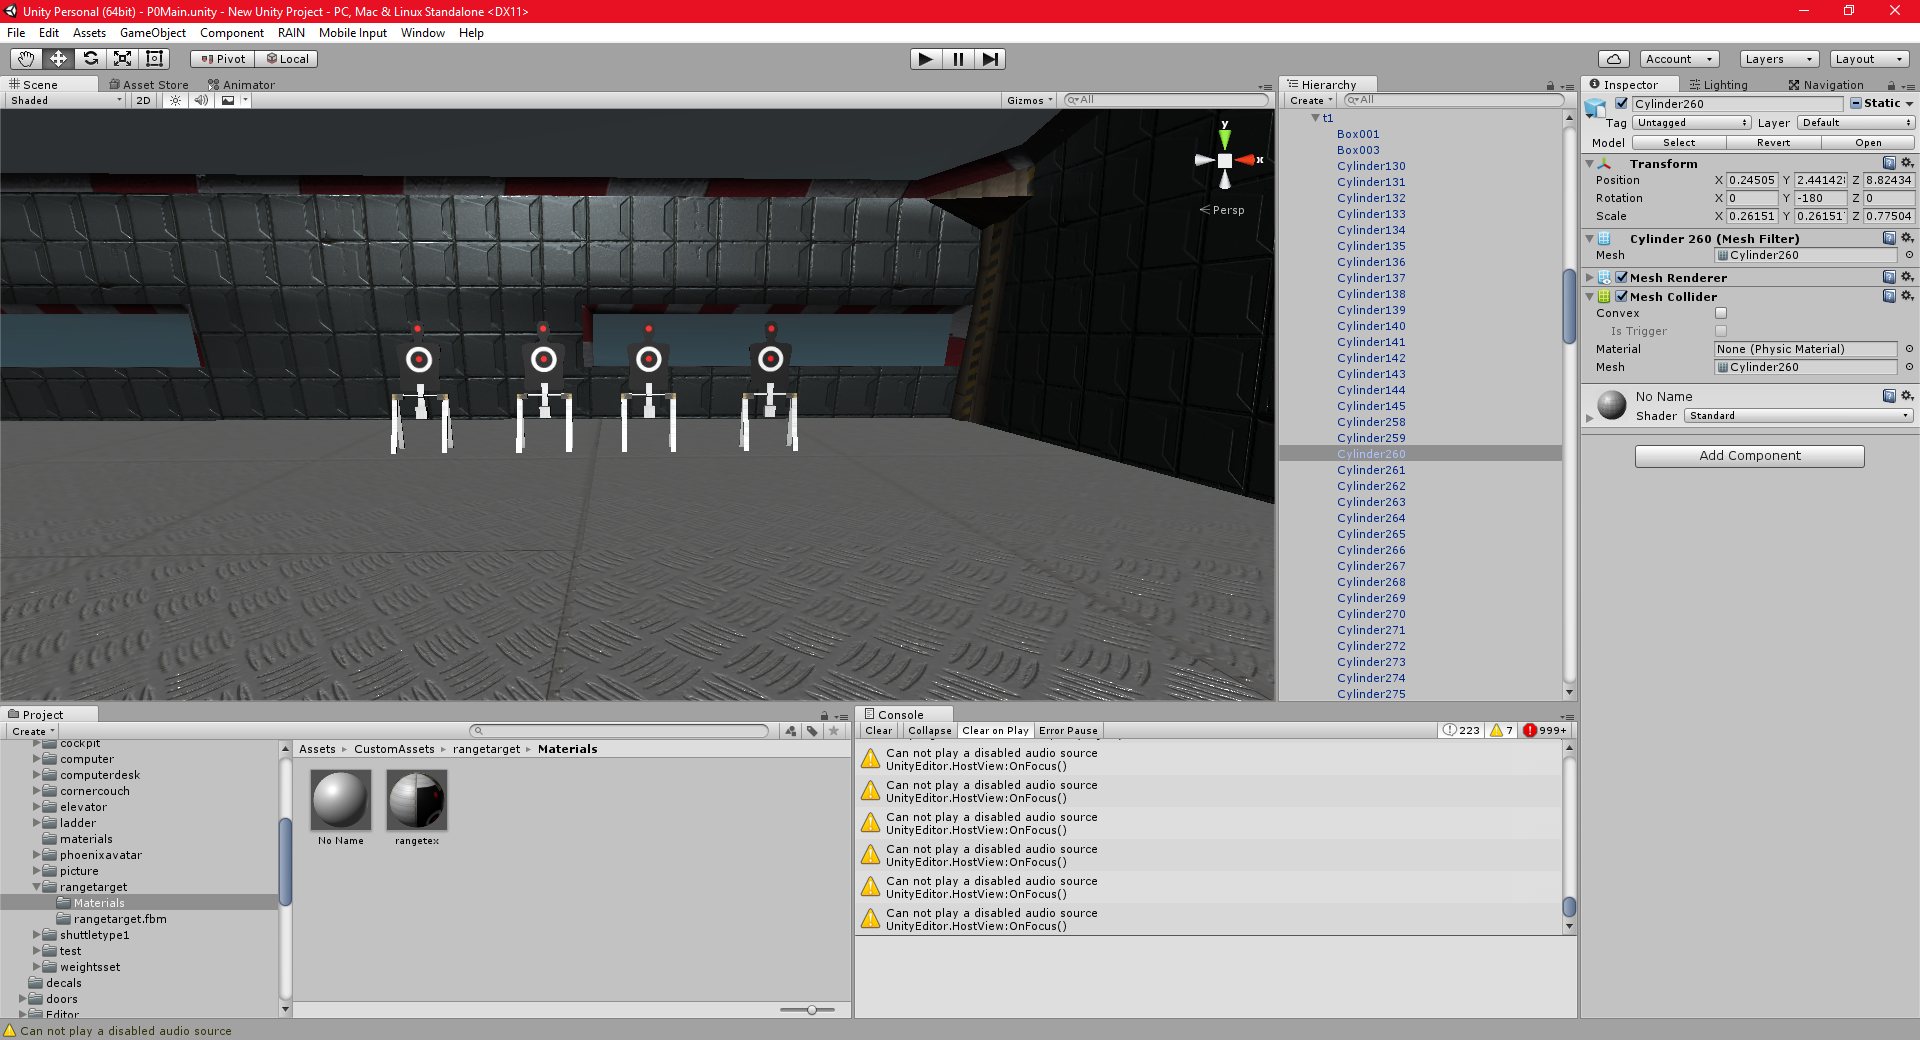The height and width of the screenshot is (1040, 1920).
Task: Open the GameObject menu
Action: (x=153, y=33)
